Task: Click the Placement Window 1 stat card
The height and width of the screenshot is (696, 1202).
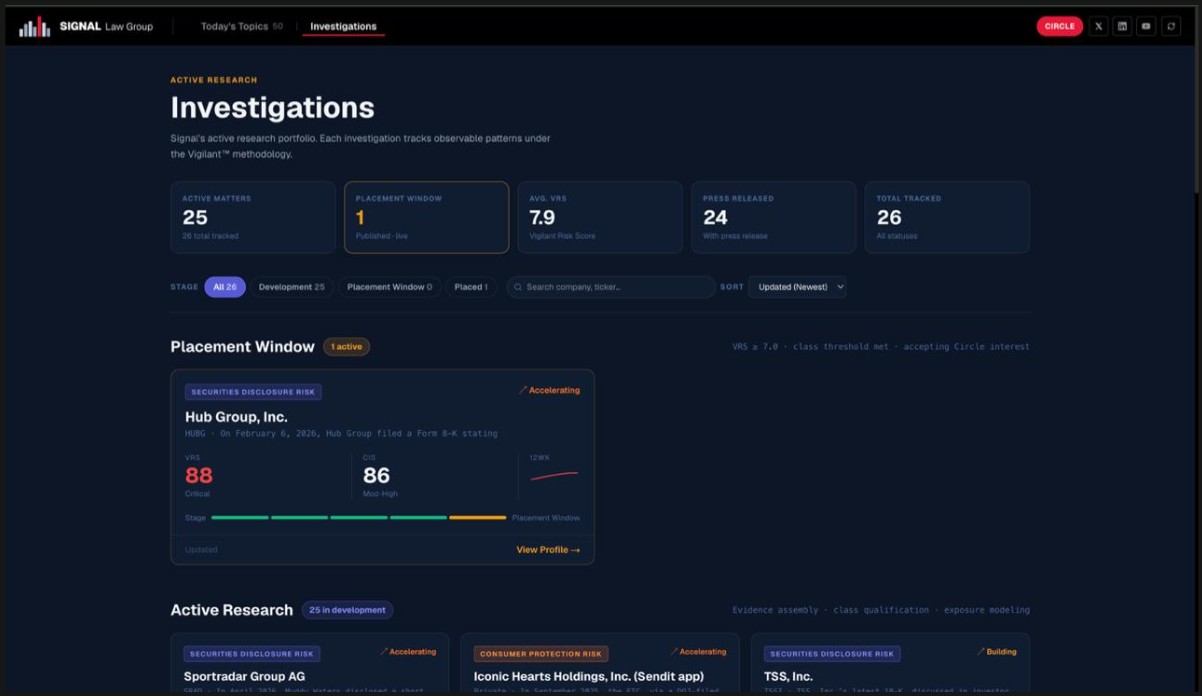Action: coord(426,217)
